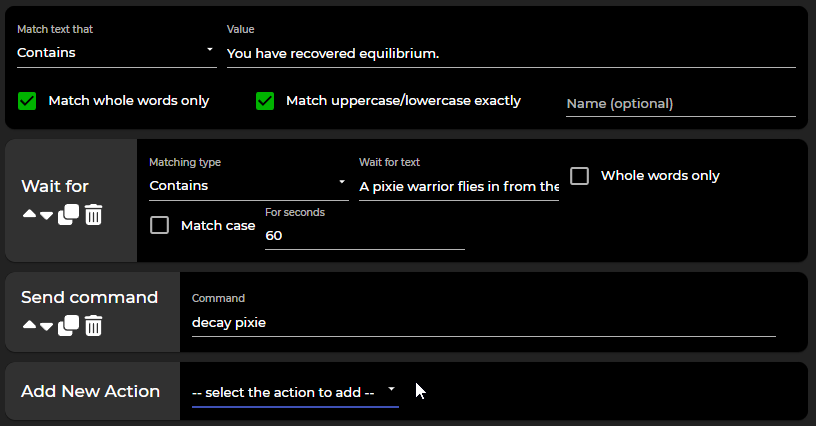Disable Match uppercase/lowercase exactly checkbox
Viewport: 816px width, 426px height.
click(265, 101)
